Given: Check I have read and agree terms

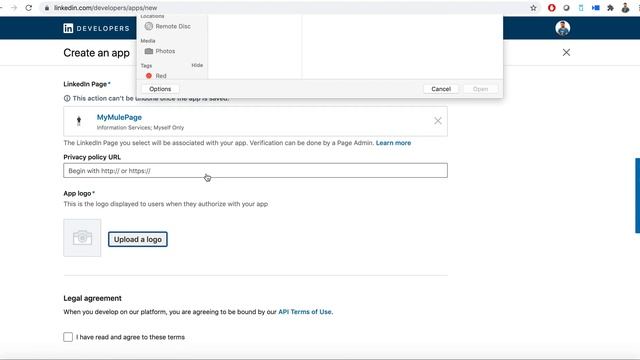Looking at the screenshot, I should [68, 337].
